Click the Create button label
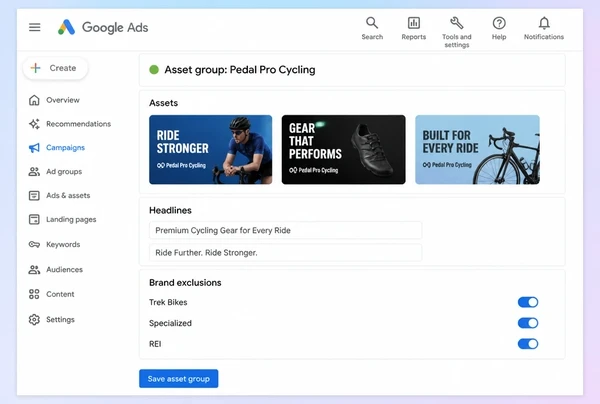This screenshot has height=404, width=600. point(63,68)
